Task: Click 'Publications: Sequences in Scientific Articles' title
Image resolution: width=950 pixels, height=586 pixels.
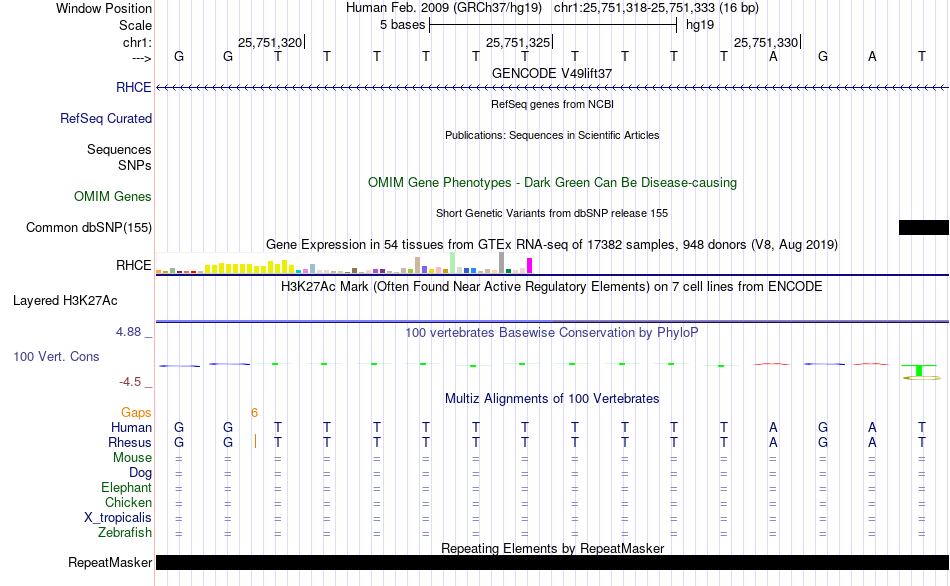Action: pos(552,135)
